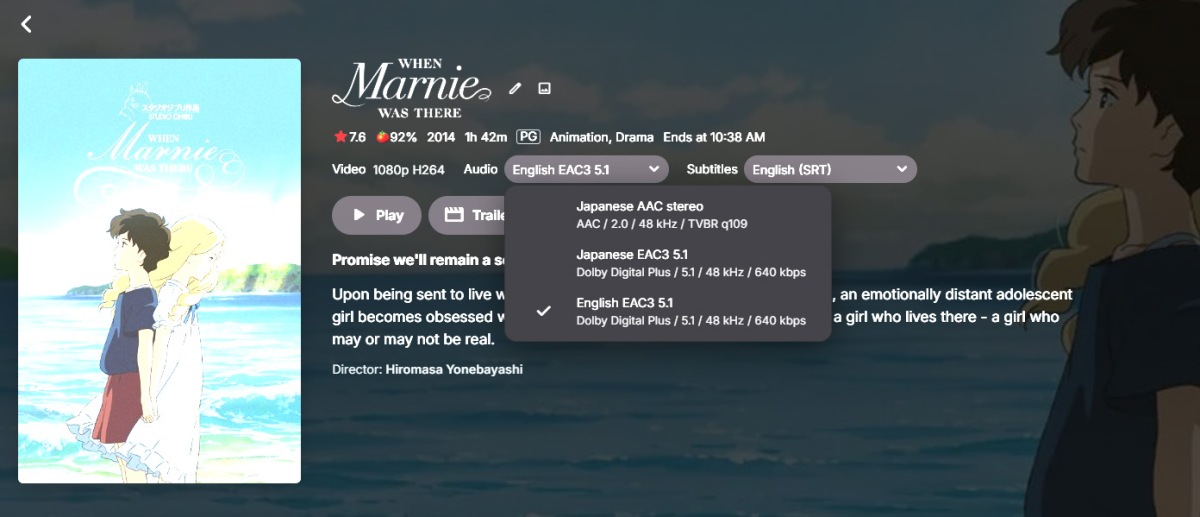Click the Video 1080p H264 info
The height and width of the screenshot is (517, 1200).
click(388, 170)
